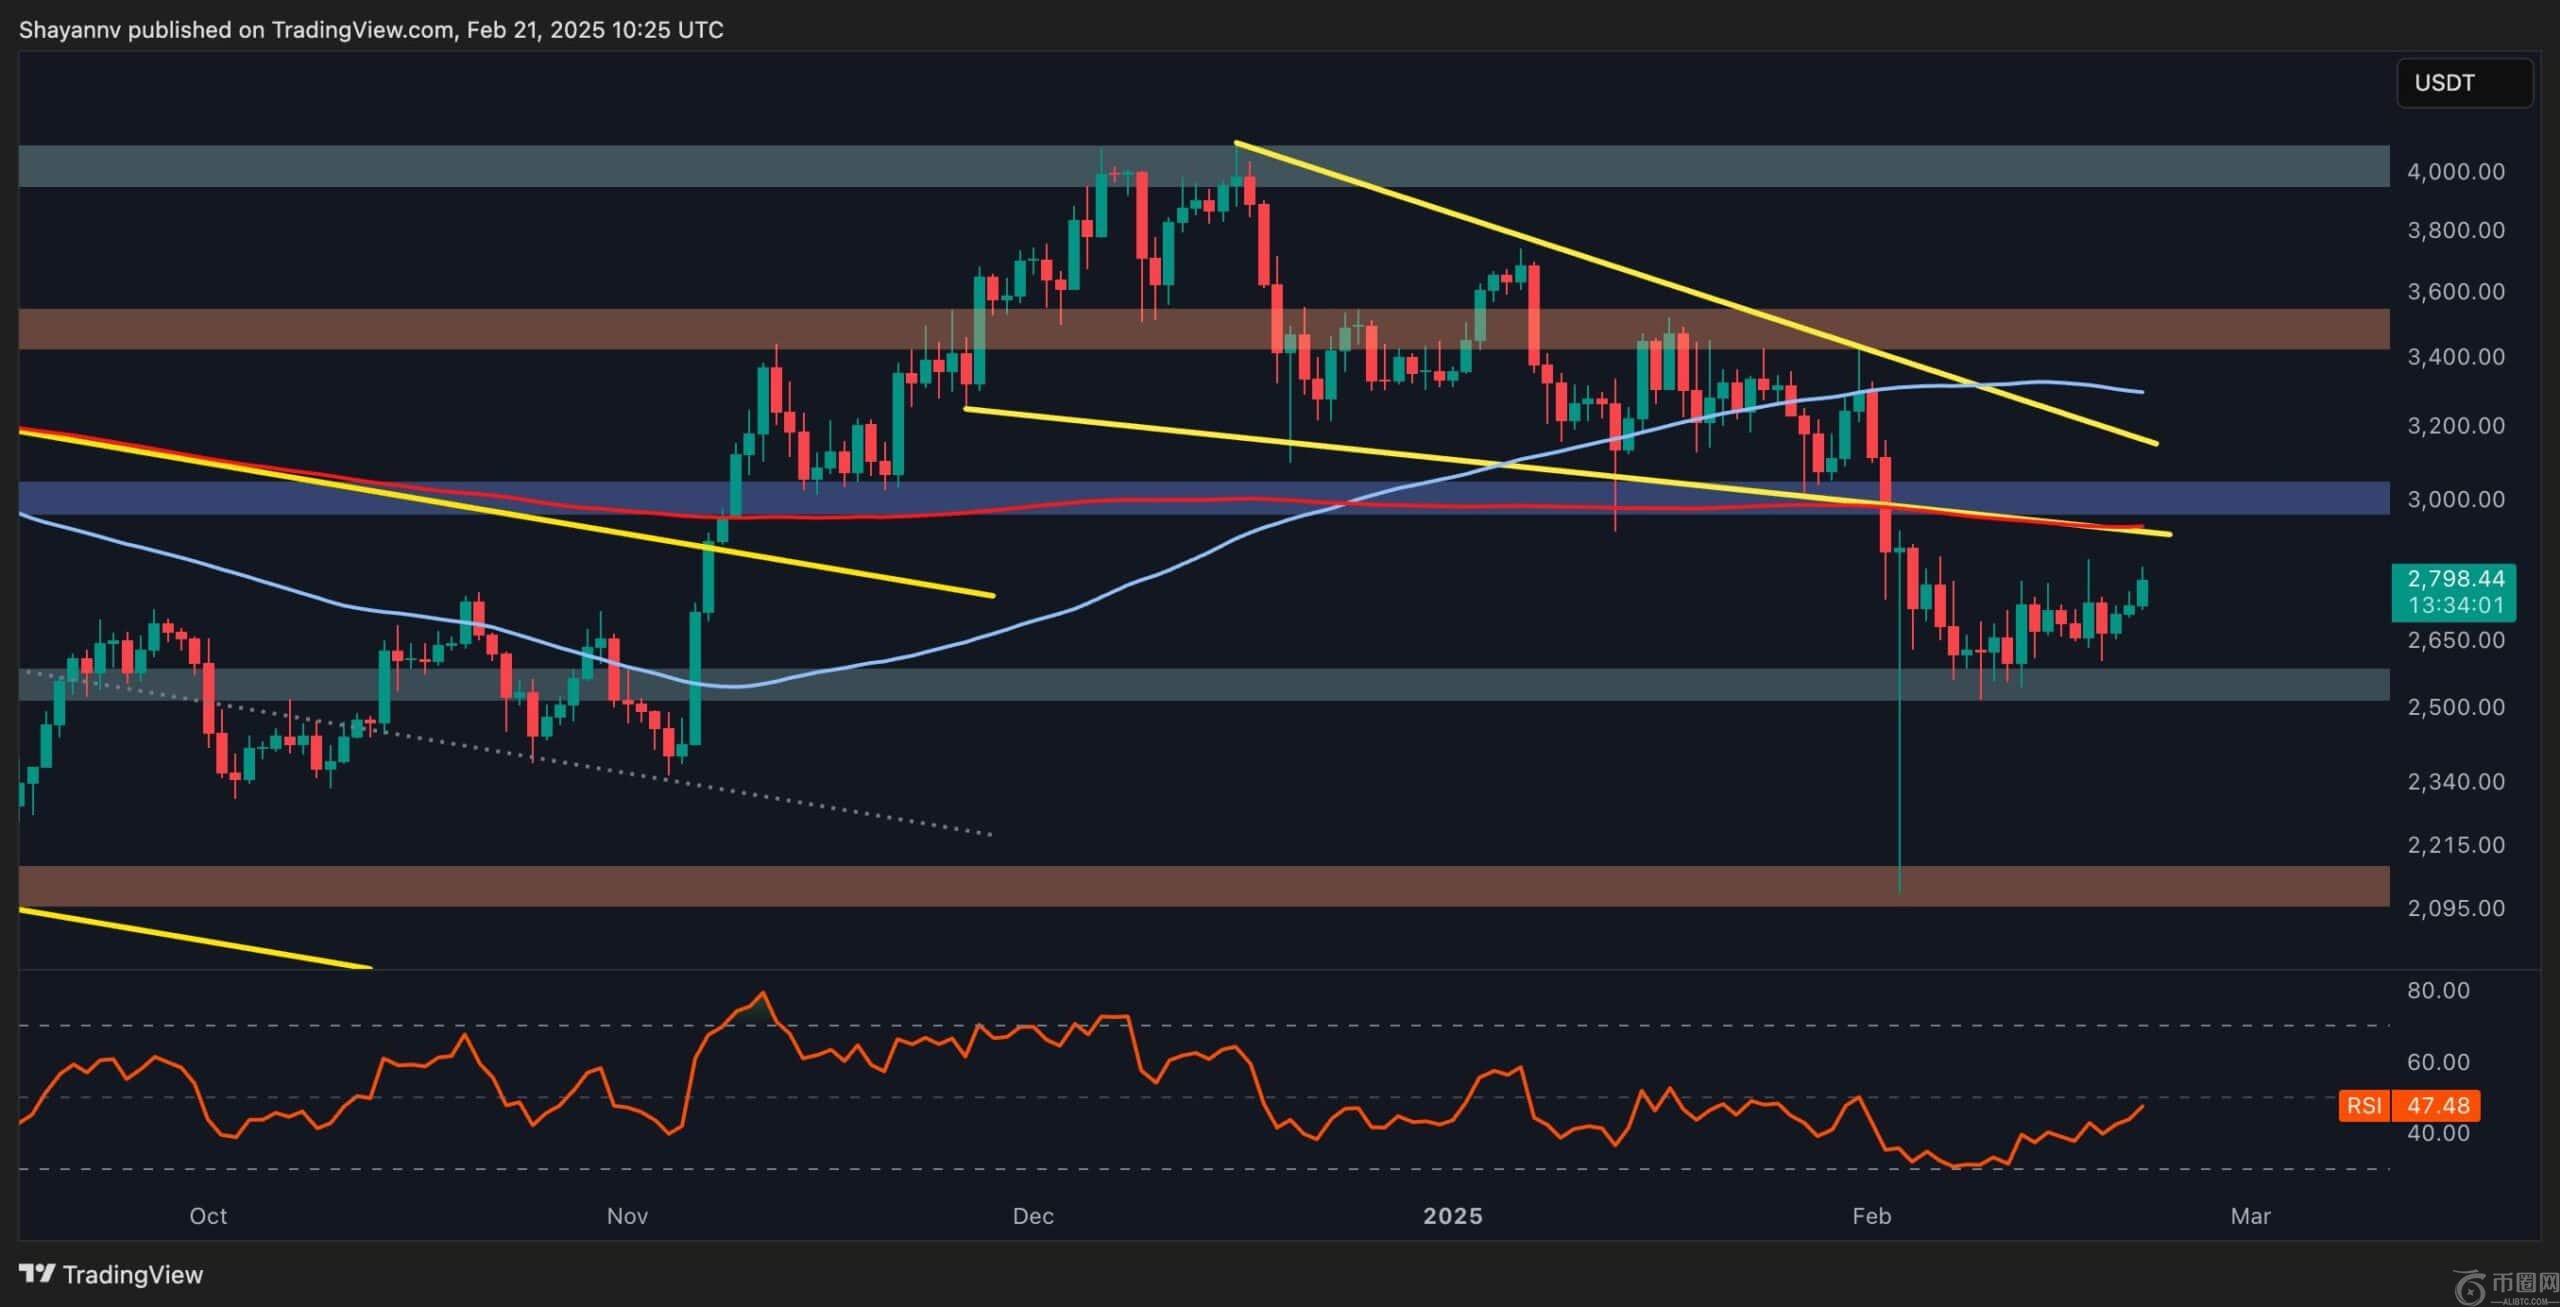The height and width of the screenshot is (1307, 2560).
Task: Click the published on TradingView.com header text
Action: click(x=370, y=30)
